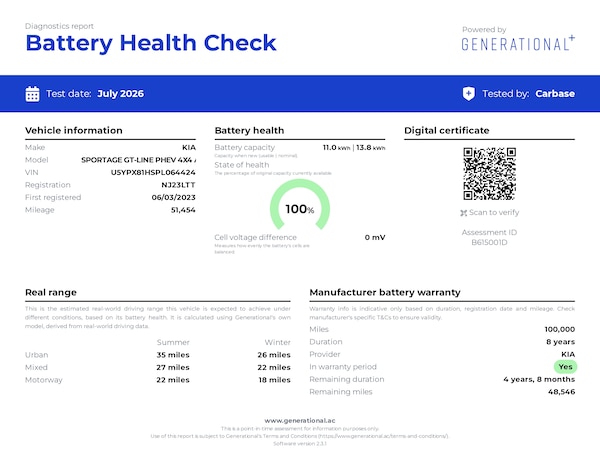The width and height of the screenshot is (600, 450).
Task: Select the Carbase tester name
Action: point(555,94)
